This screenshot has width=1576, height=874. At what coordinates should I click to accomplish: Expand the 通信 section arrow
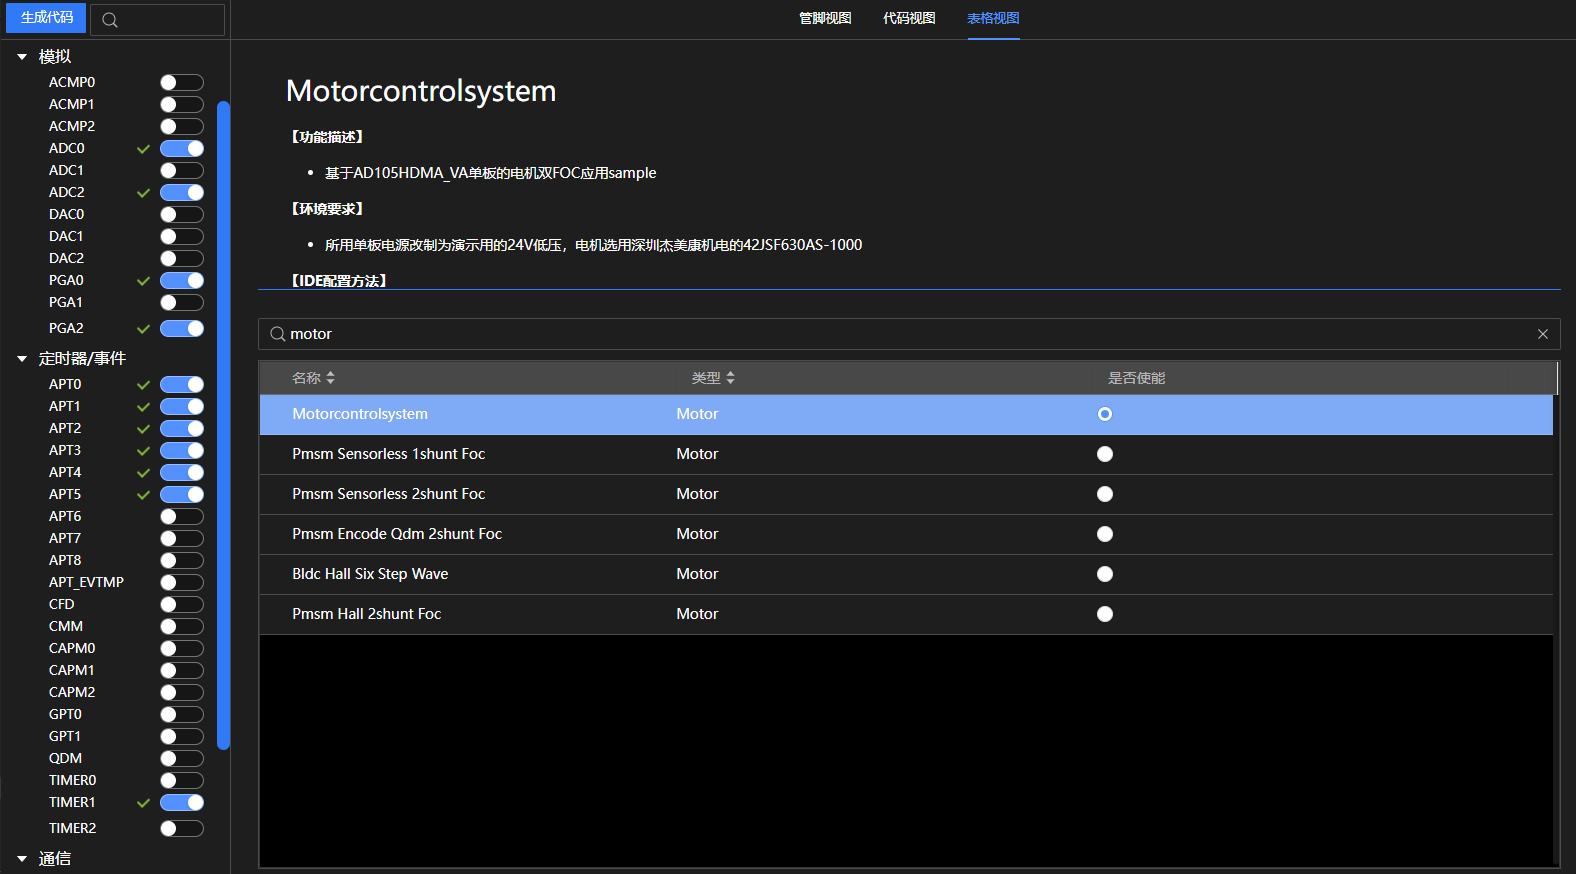22,859
